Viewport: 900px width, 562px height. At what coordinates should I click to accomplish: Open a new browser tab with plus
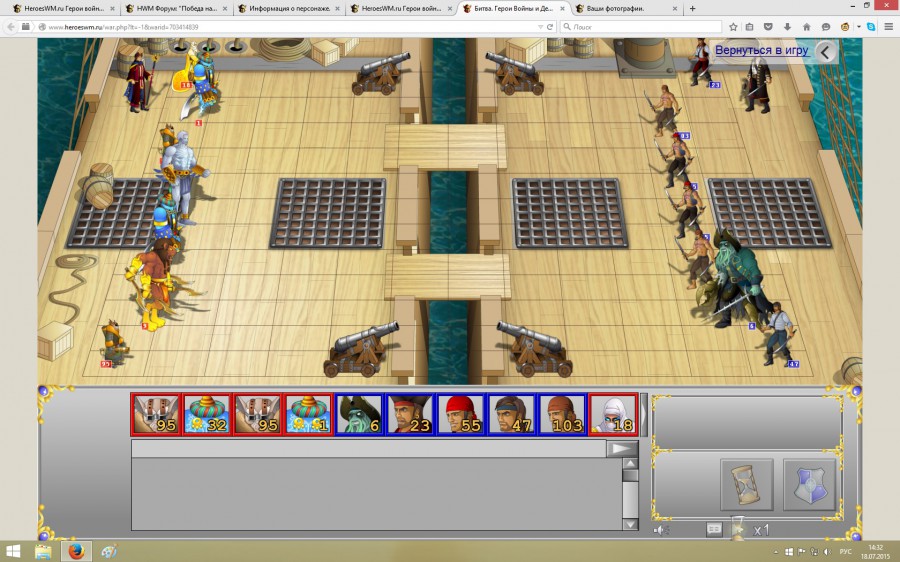pos(693,9)
